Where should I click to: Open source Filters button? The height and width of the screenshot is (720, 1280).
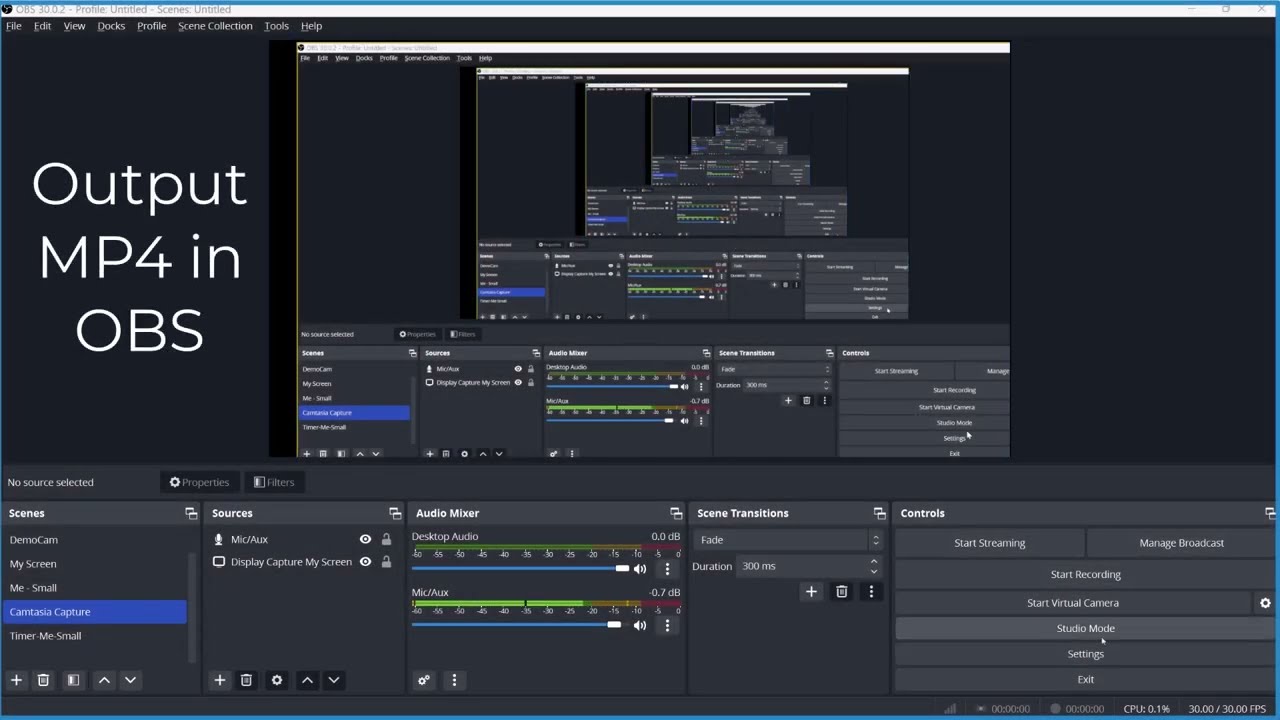point(274,482)
